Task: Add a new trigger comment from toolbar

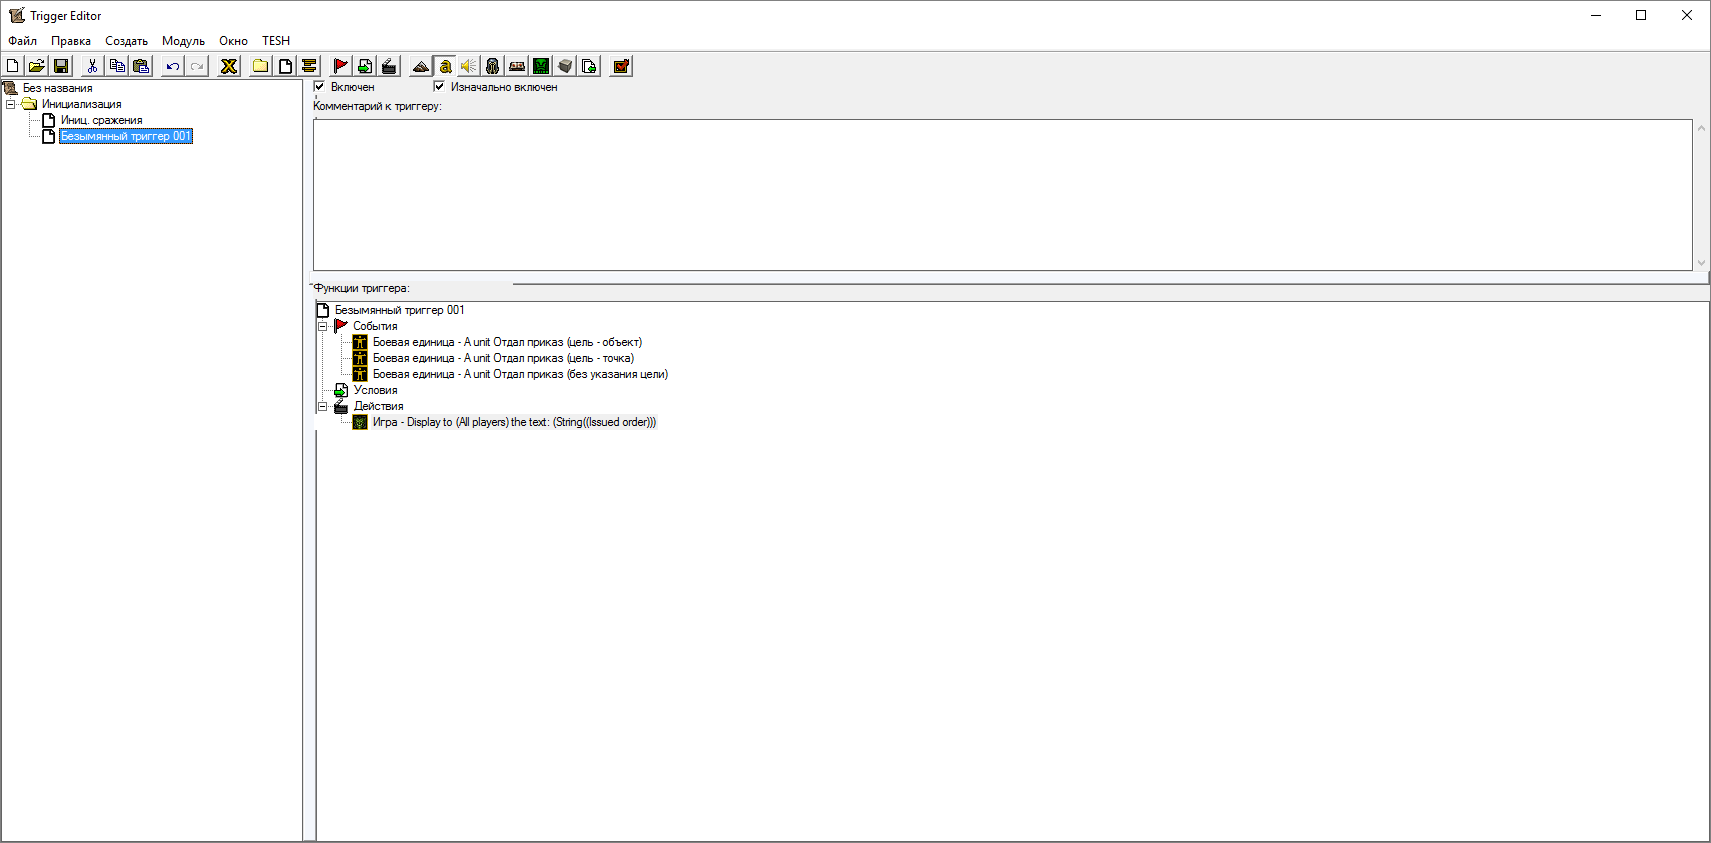Action: [309, 66]
